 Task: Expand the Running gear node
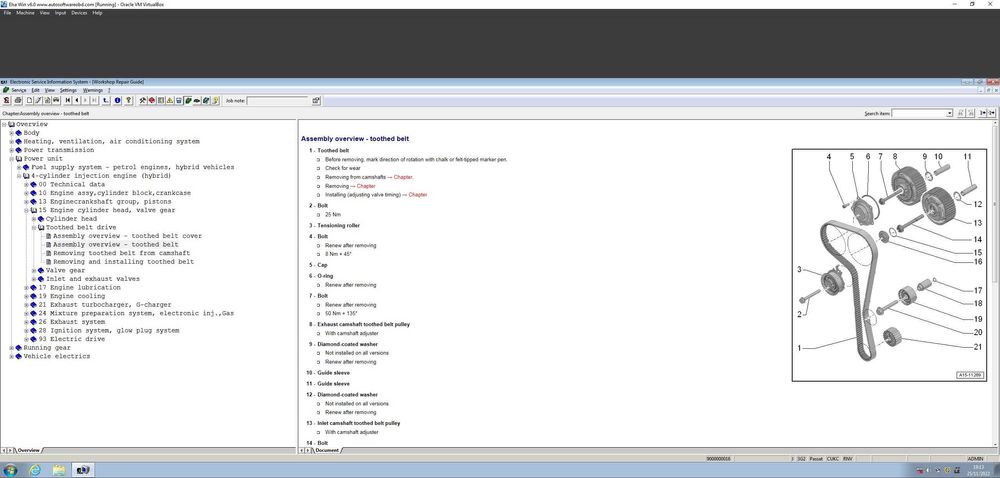coord(11,348)
